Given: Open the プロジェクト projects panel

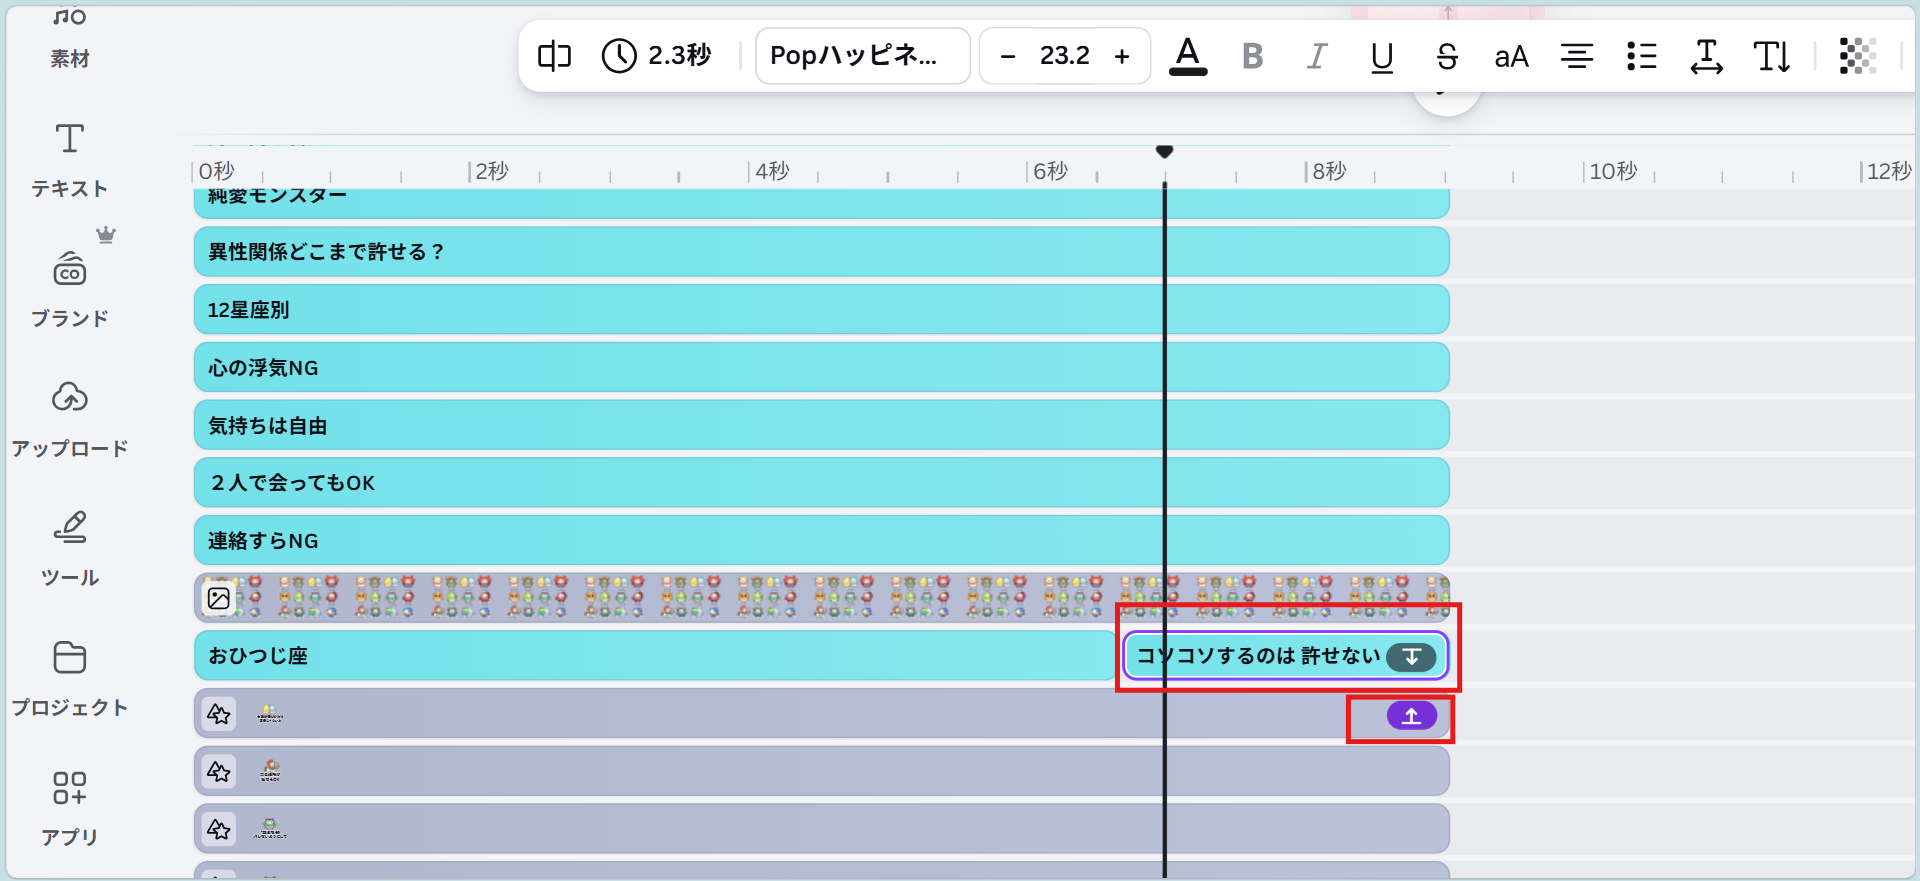Looking at the screenshot, I should point(69,677).
